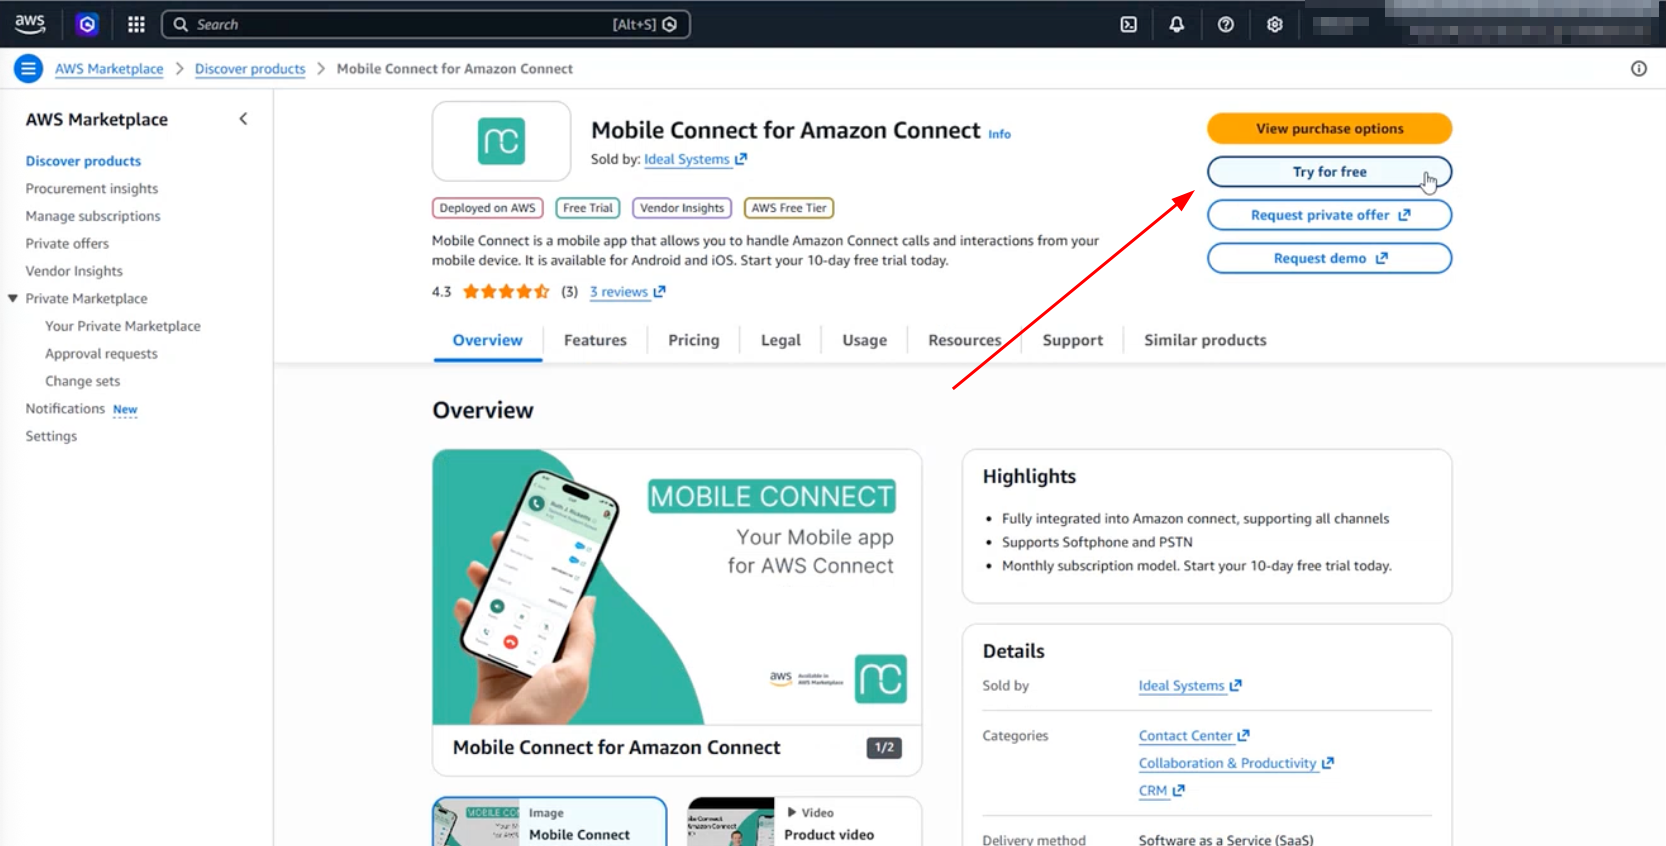The height and width of the screenshot is (846, 1666).
Task: Open the Usage tab
Action: (x=864, y=340)
